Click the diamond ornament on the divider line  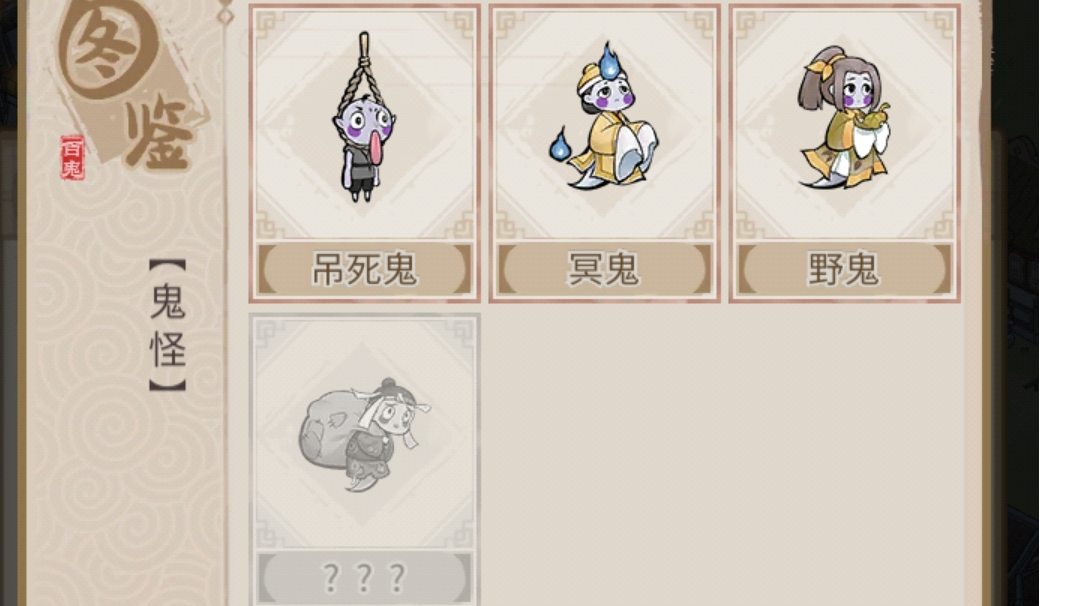225,15
